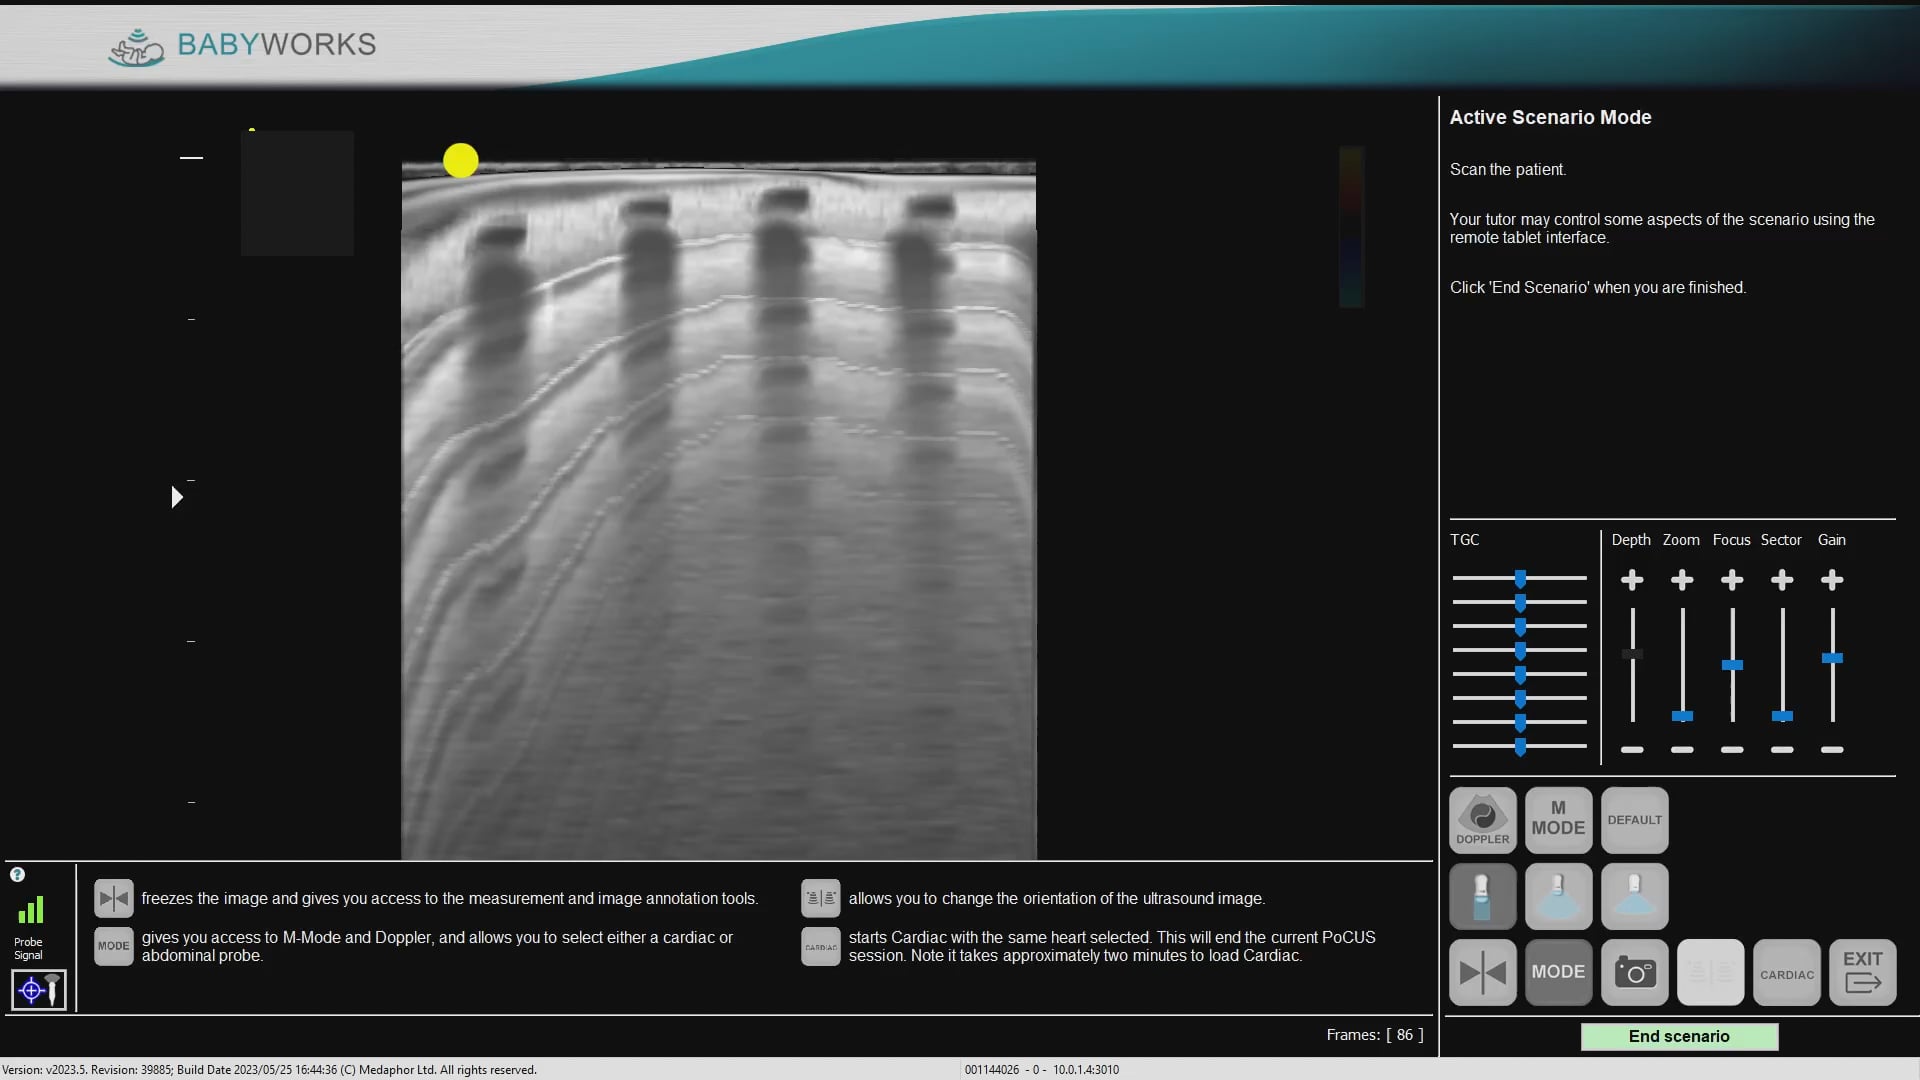
Task: Click the Sector slider handle
Action: (1782, 716)
